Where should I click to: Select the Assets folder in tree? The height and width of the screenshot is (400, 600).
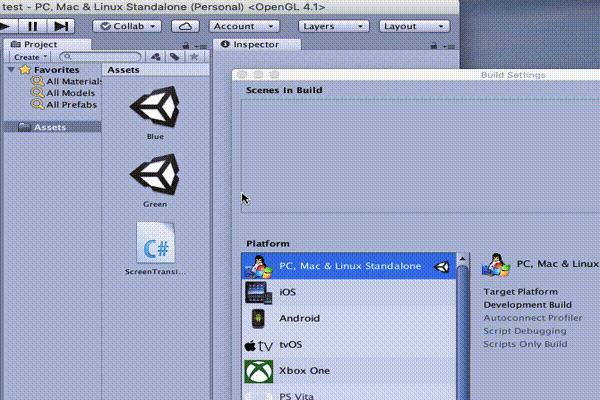pos(52,127)
